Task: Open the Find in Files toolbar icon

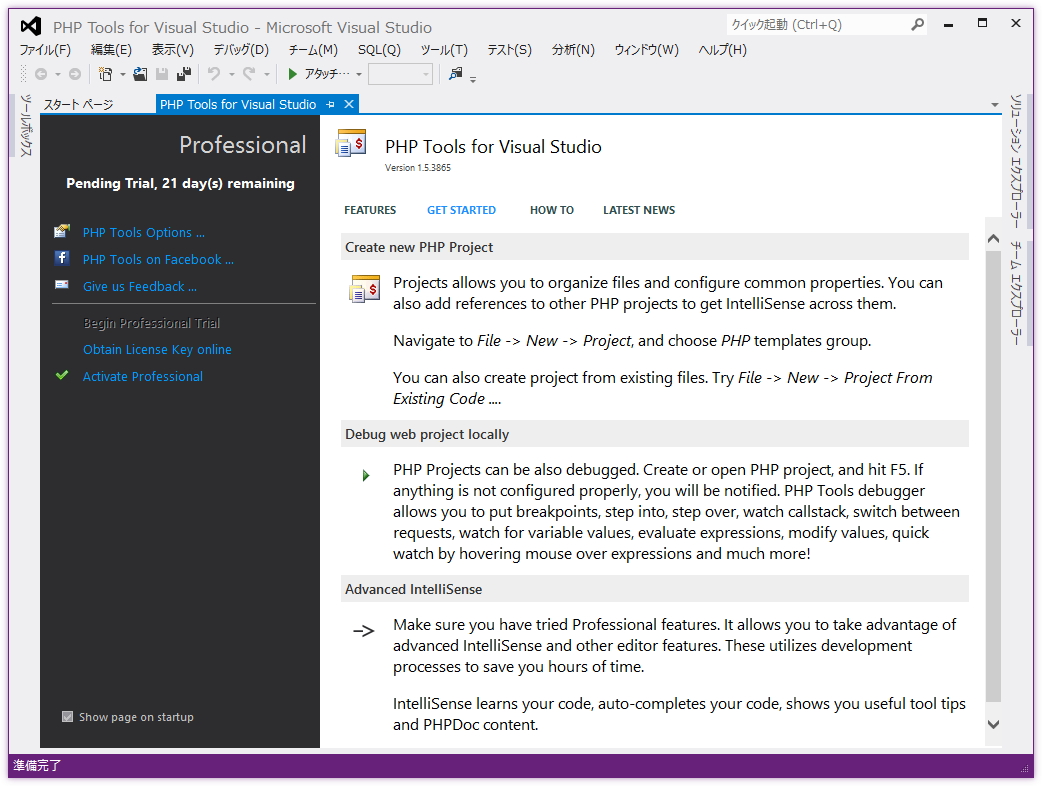Action: click(x=454, y=75)
